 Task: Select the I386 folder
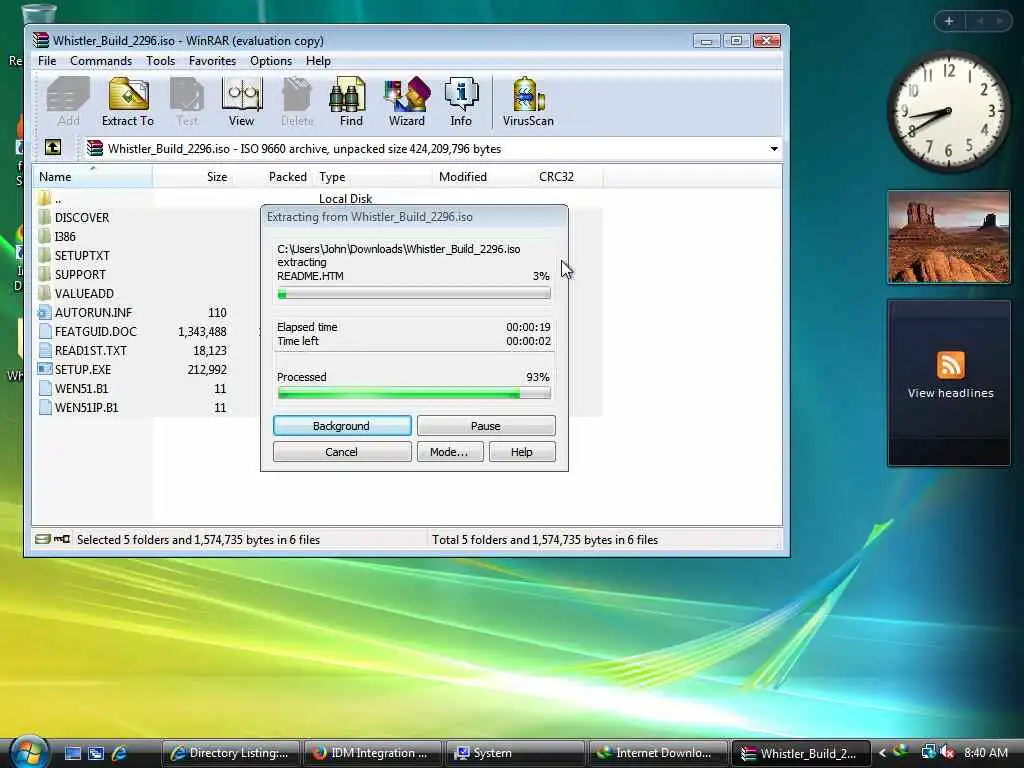point(65,236)
